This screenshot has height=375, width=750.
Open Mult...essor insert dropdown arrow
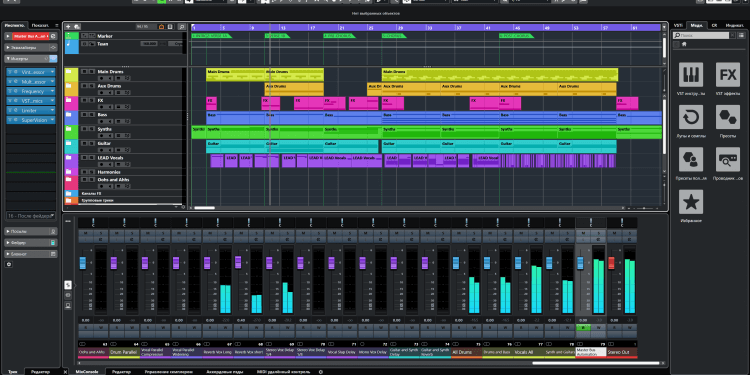coord(52,82)
